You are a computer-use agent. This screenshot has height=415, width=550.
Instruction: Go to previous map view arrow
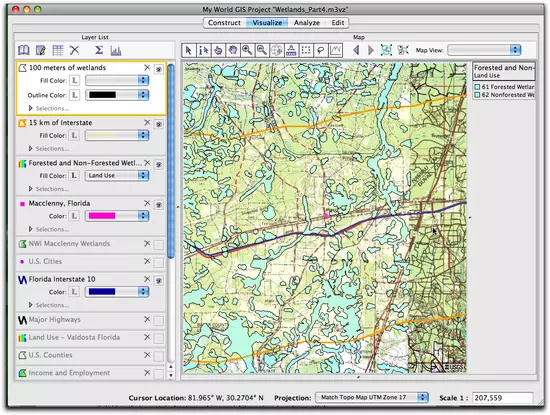(x=356, y=50)
